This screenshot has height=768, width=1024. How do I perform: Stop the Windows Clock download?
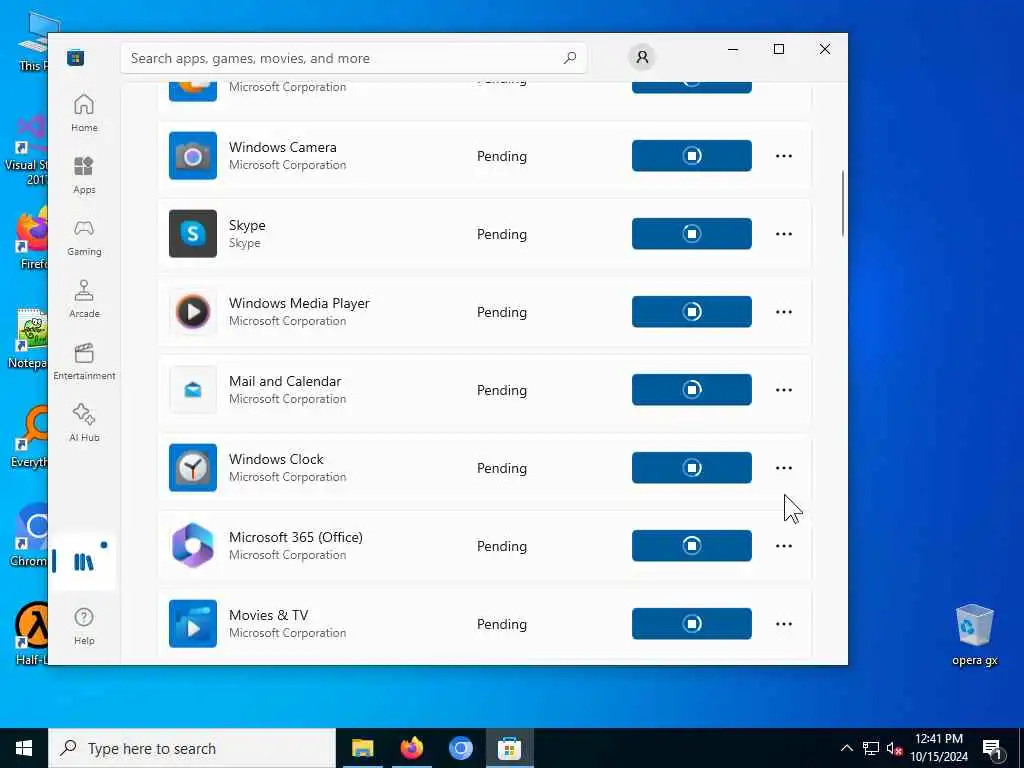click(692, 468)
